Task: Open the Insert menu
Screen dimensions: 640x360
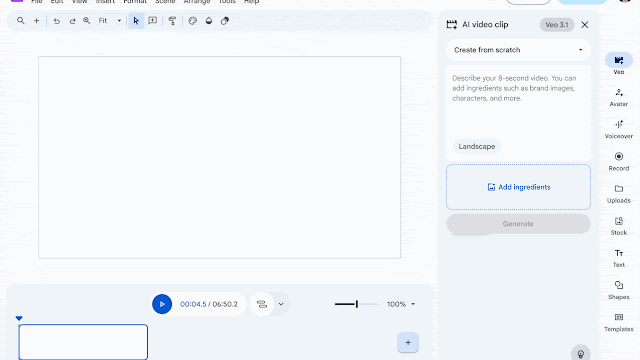Action: [105, 2]
